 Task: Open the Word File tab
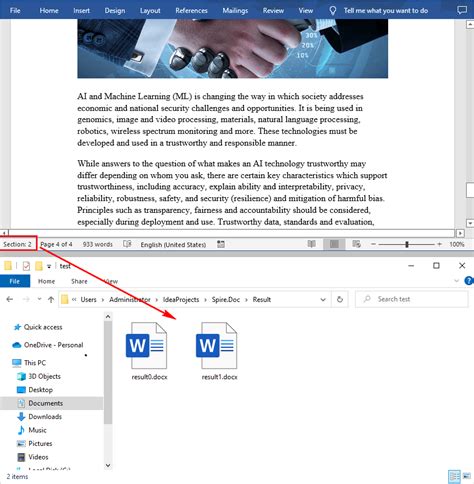tap(15, 11)
